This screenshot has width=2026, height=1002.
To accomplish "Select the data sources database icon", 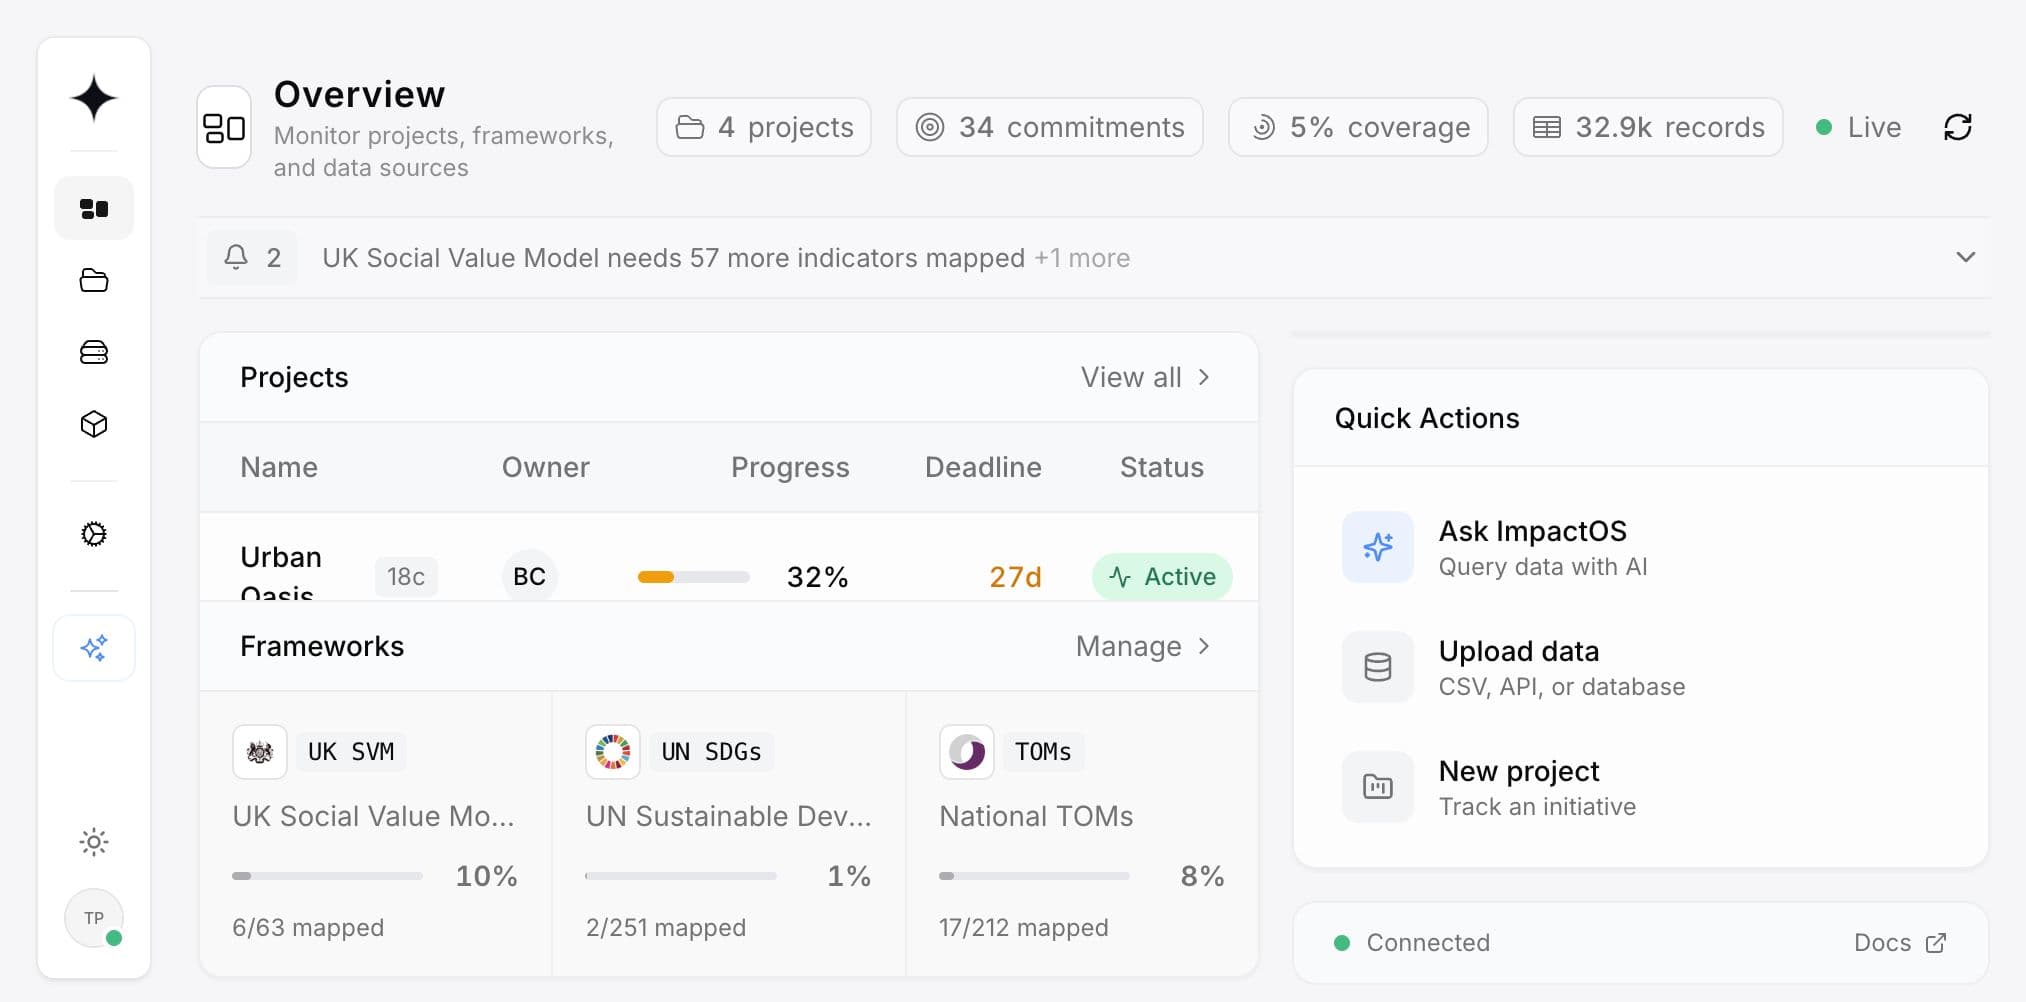I will tap(93, 352).
